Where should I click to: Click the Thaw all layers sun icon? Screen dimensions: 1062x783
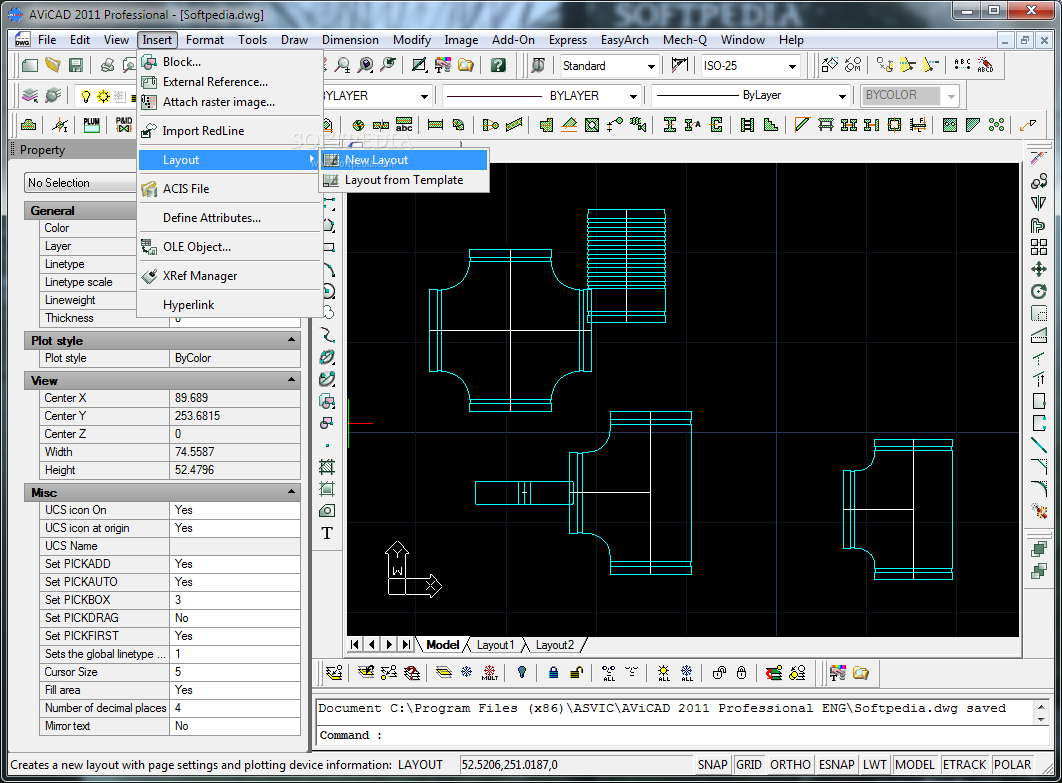coord(664,673)
